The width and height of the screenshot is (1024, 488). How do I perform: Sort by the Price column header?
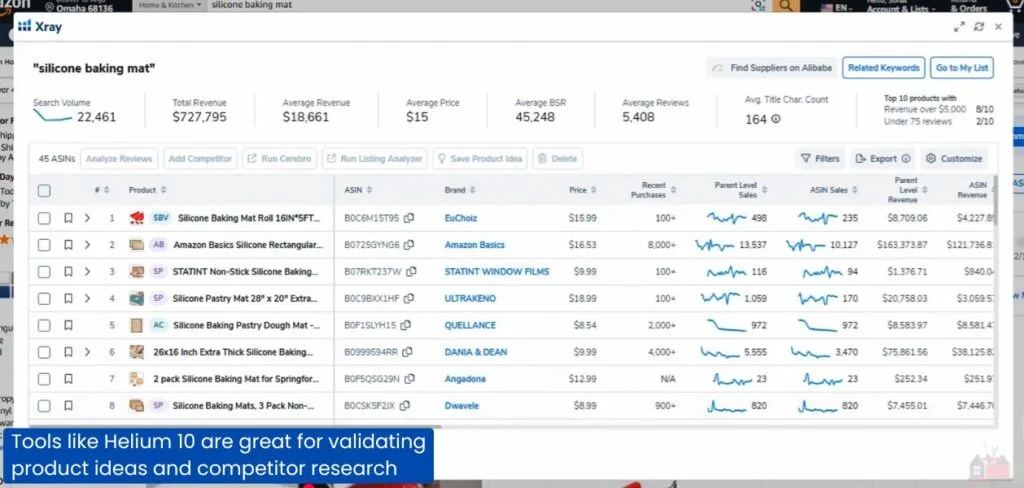pyautogui.click(x=583, y=190)
